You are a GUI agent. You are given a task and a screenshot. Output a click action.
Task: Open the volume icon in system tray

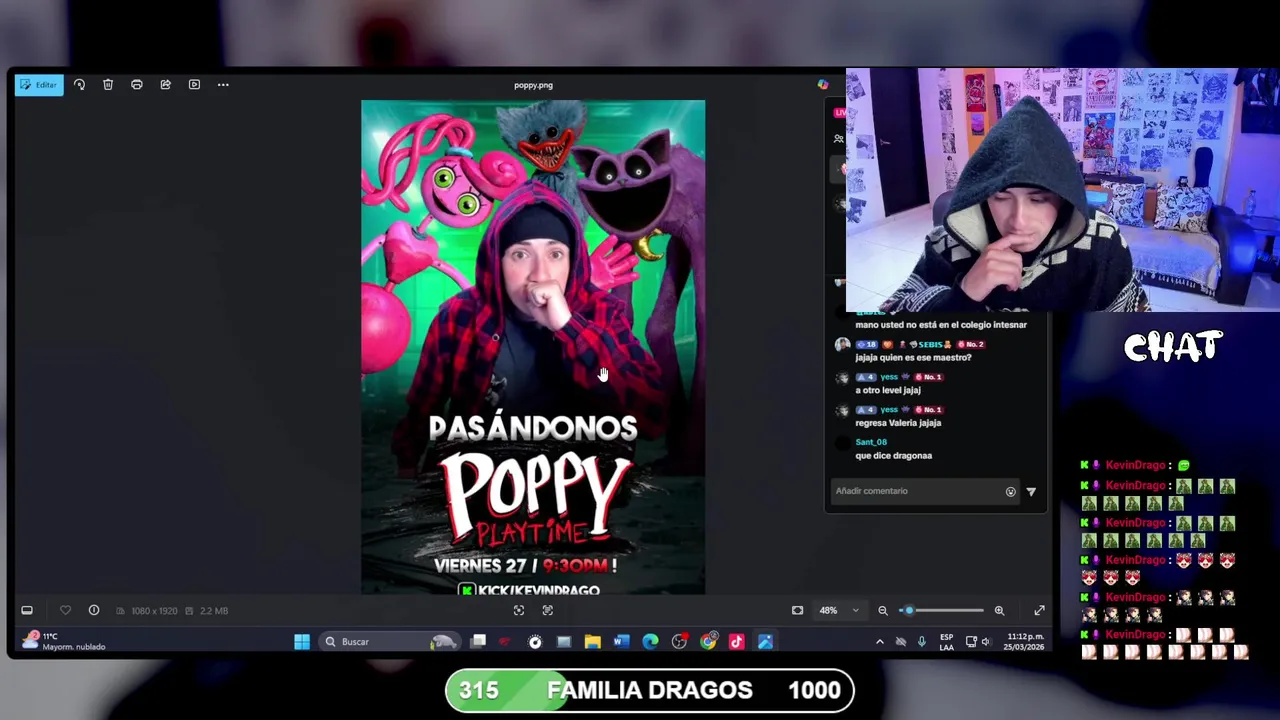(x=986, y=642)
